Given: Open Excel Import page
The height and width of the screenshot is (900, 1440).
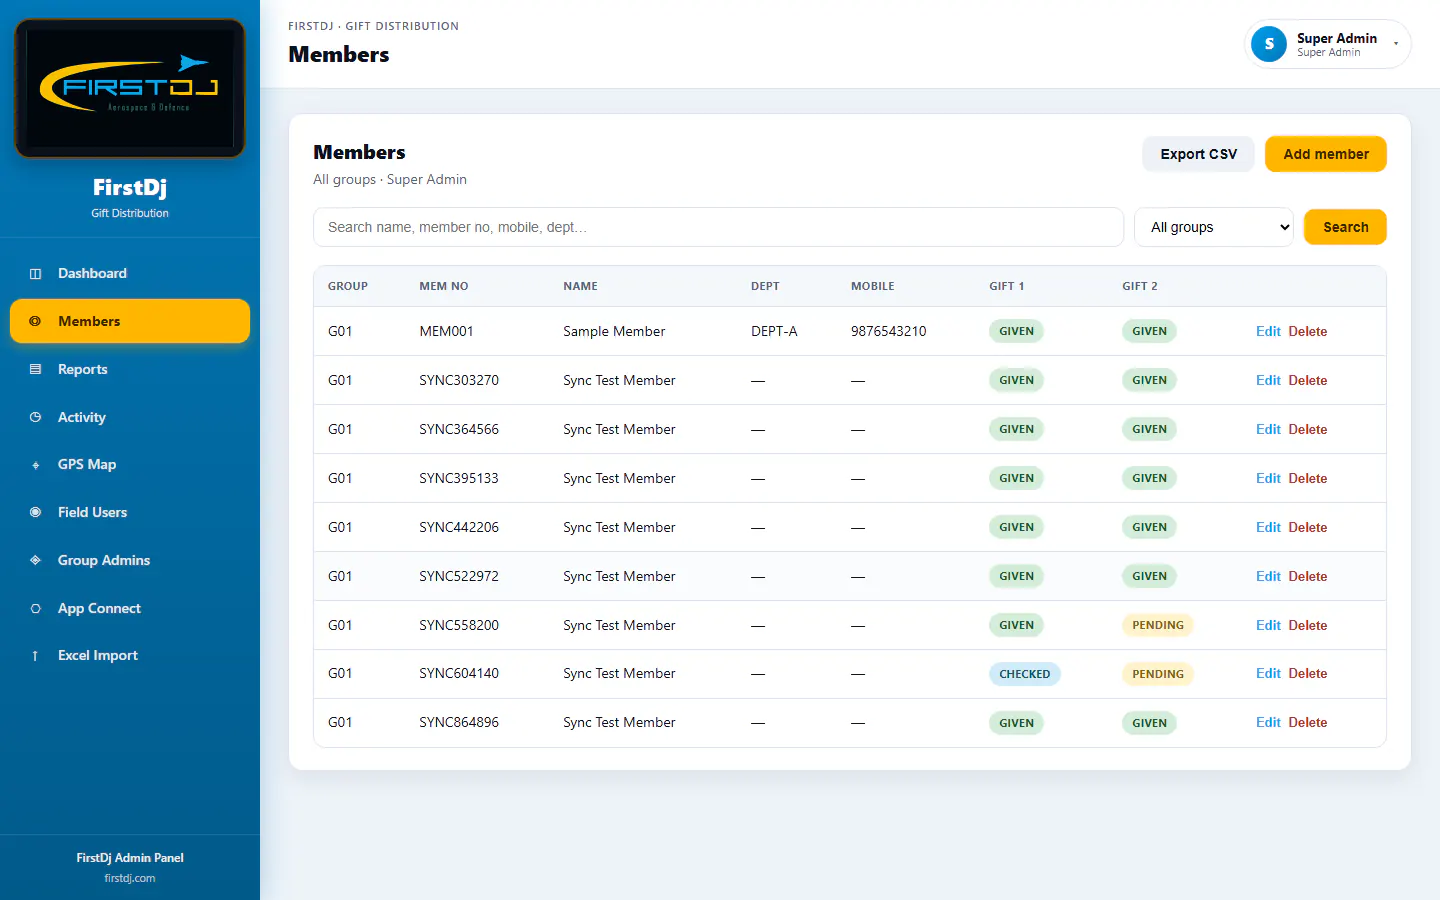Looking at the screenshot, I should coord(130,655).
